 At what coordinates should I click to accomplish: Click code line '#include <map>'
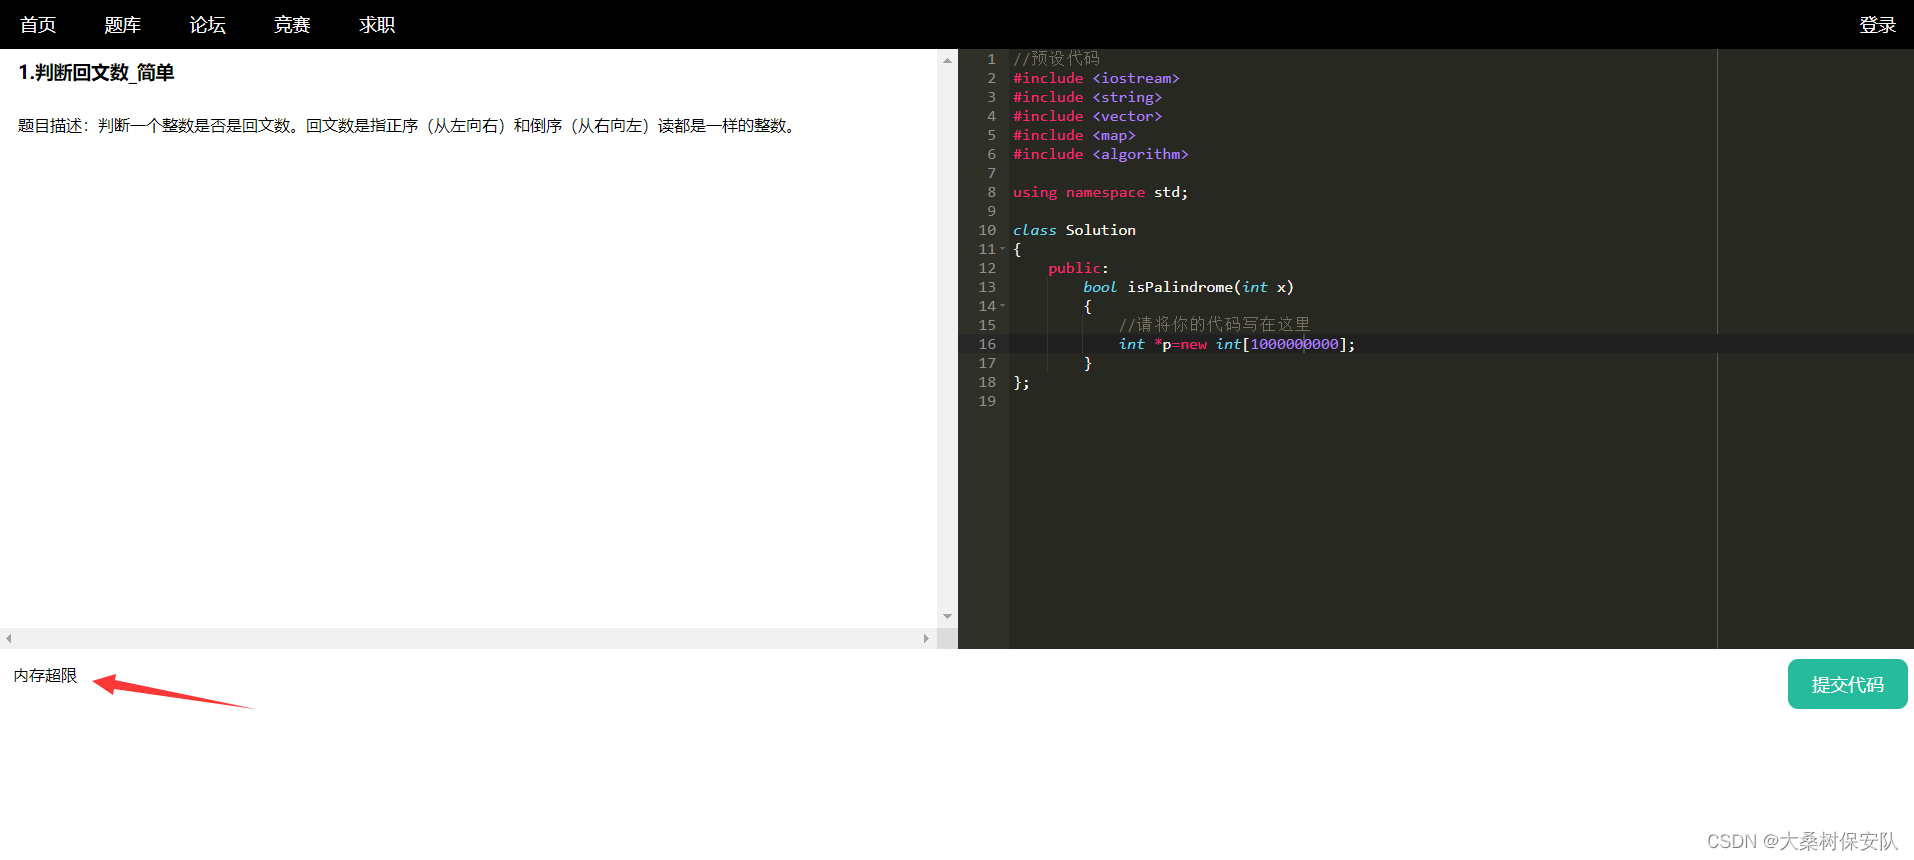pos(1074,135)
